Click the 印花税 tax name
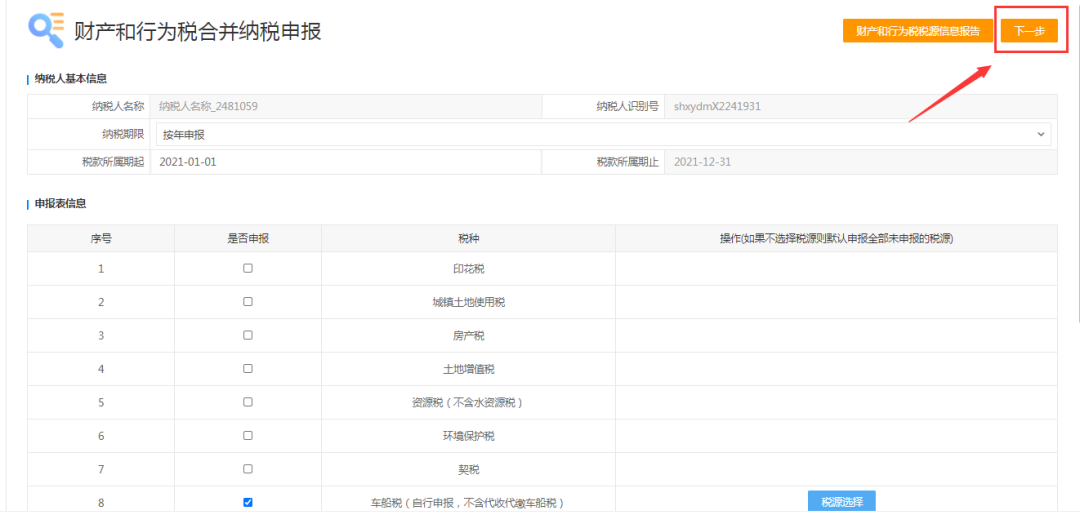Screen dimensions: 1080x515 pyautogui.click(x=468, y=269)
